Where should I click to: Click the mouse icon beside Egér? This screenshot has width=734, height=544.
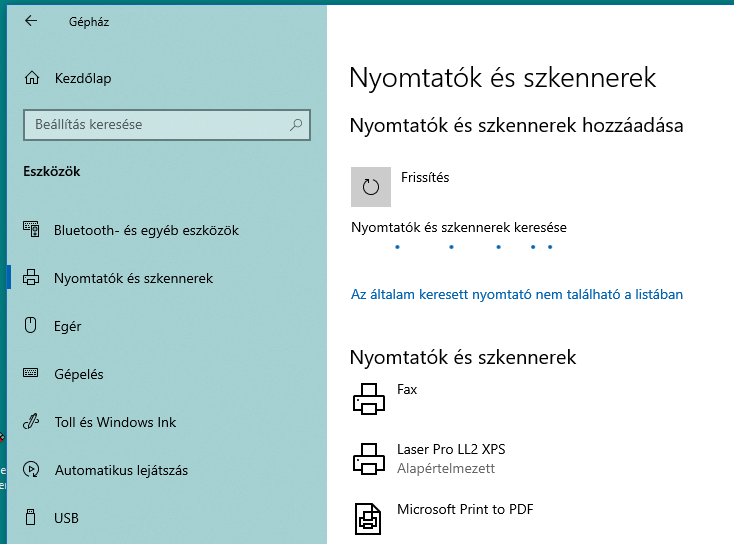point(30,325)
